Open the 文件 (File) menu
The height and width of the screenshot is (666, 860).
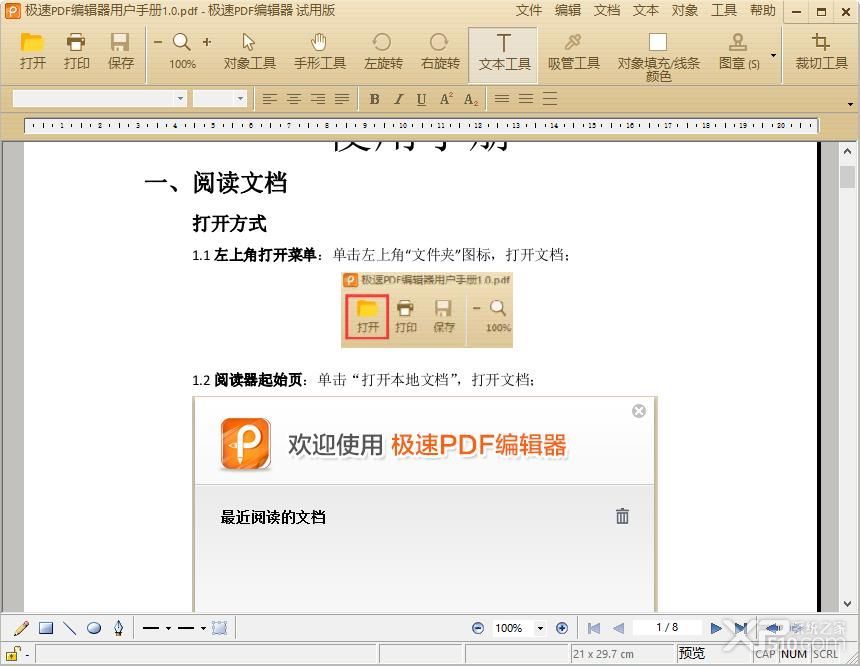529,10
